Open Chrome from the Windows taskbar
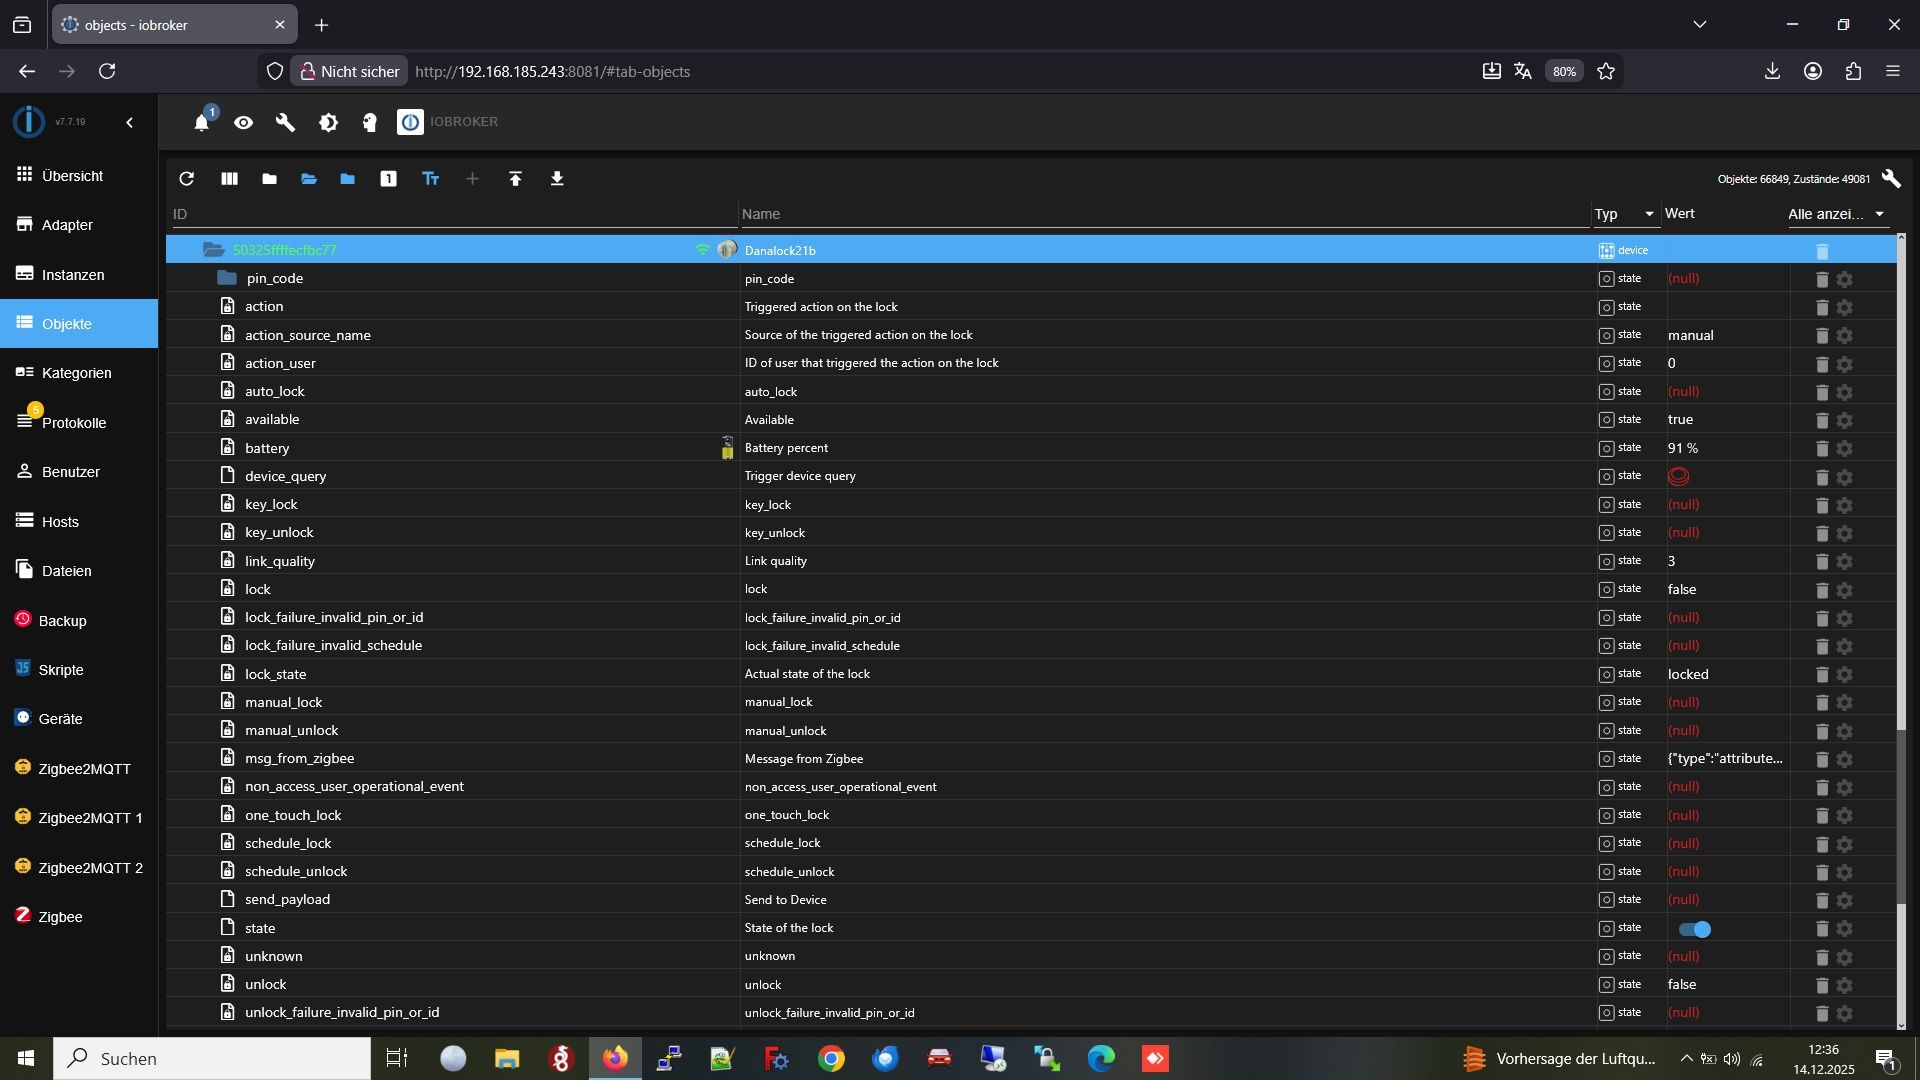This screenshot has width=1920, height=1080. (831, 1058)
